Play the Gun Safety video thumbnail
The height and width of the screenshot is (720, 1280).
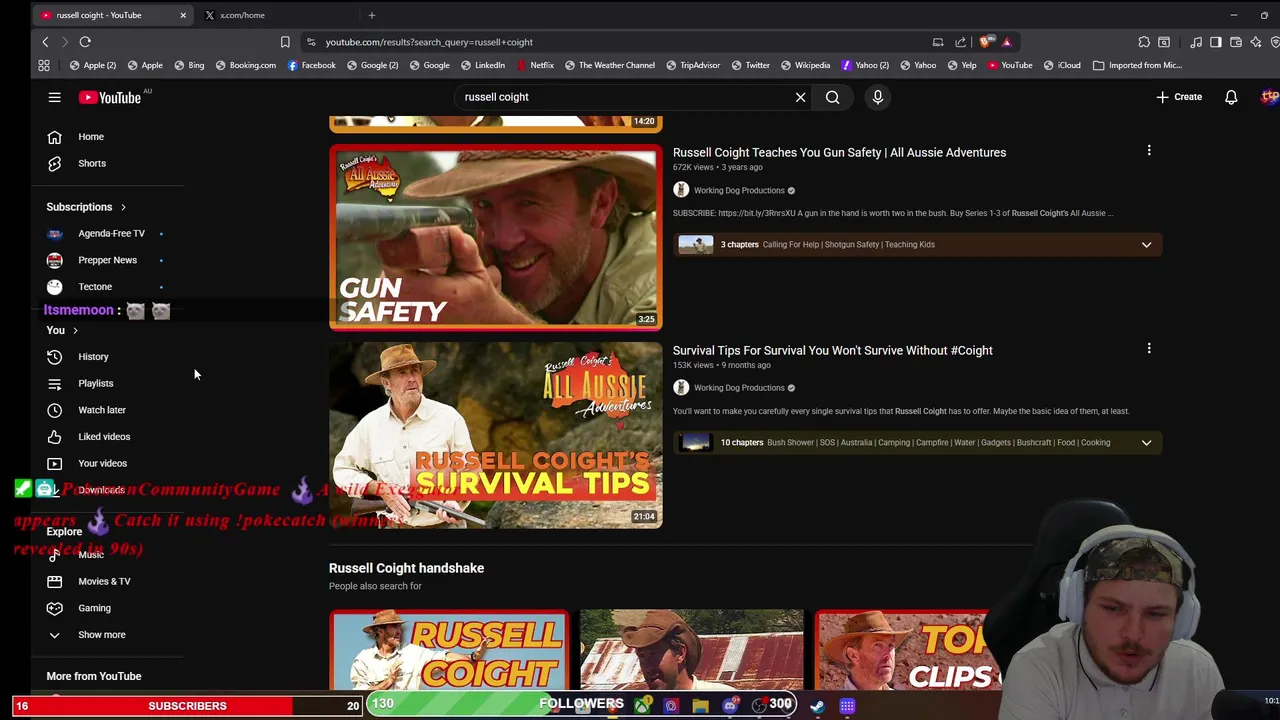point(495,237)
